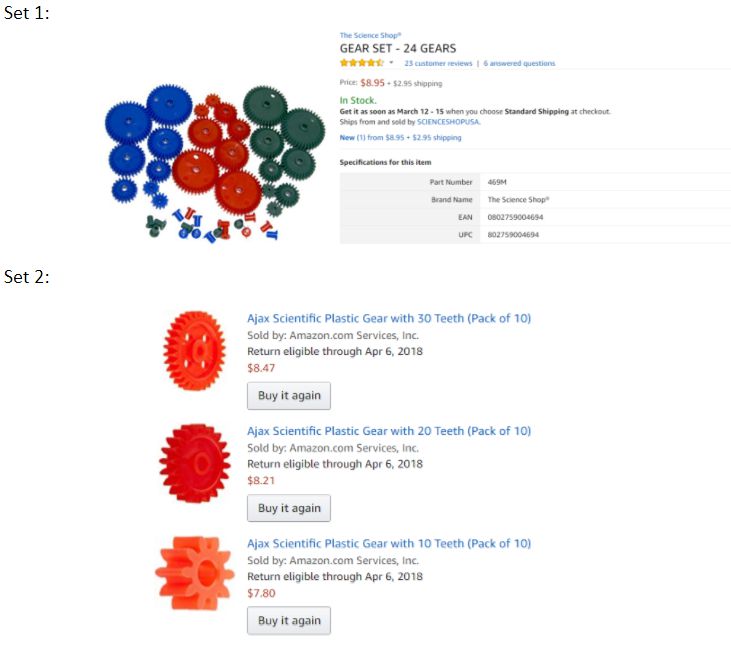Viewport: 731px width, 652px height.
Task: Open Ajax Scientific Gear with 30 Teeth link
Action: tap(389, 318)
